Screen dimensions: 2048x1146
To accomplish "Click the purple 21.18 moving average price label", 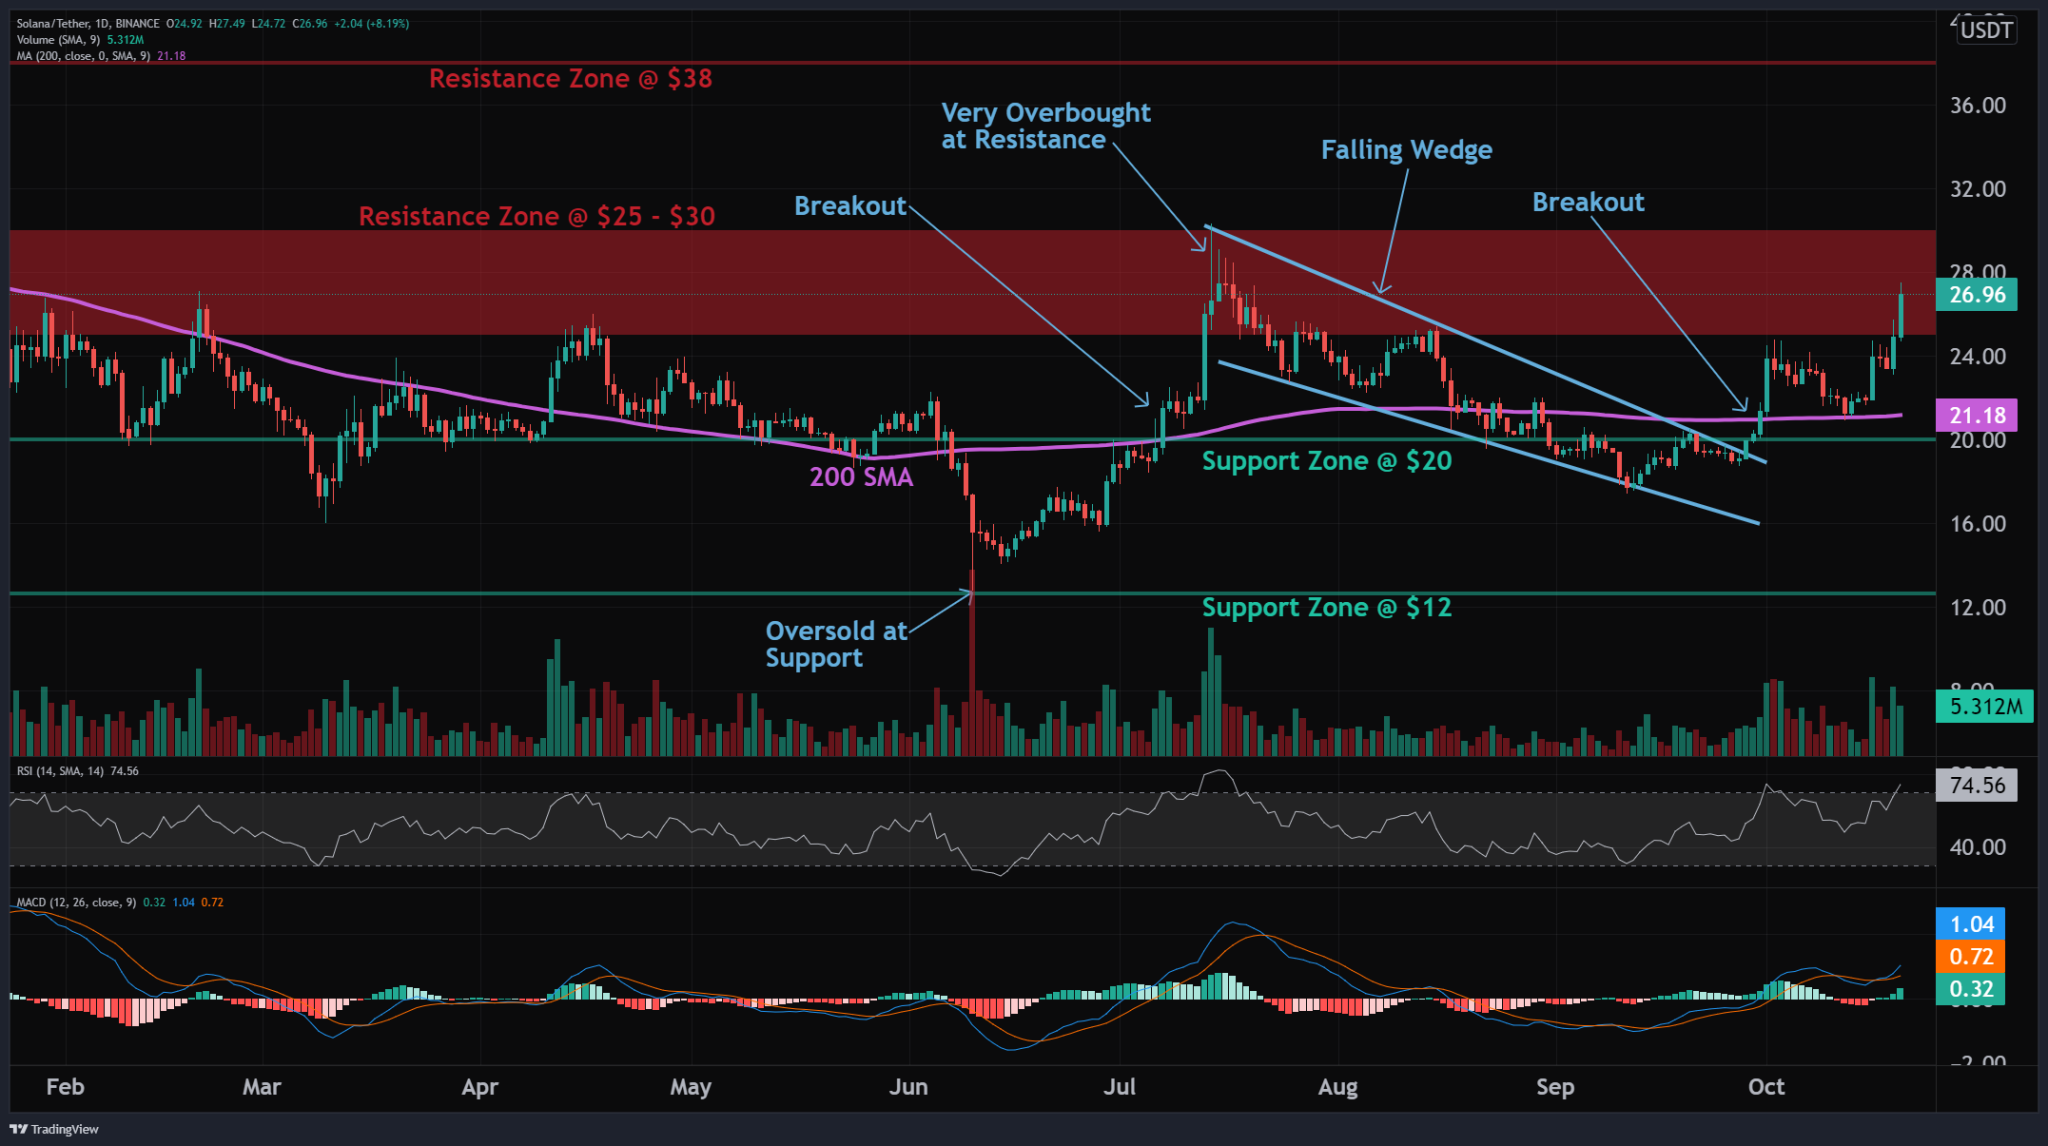I will [x=1977, y=413].
